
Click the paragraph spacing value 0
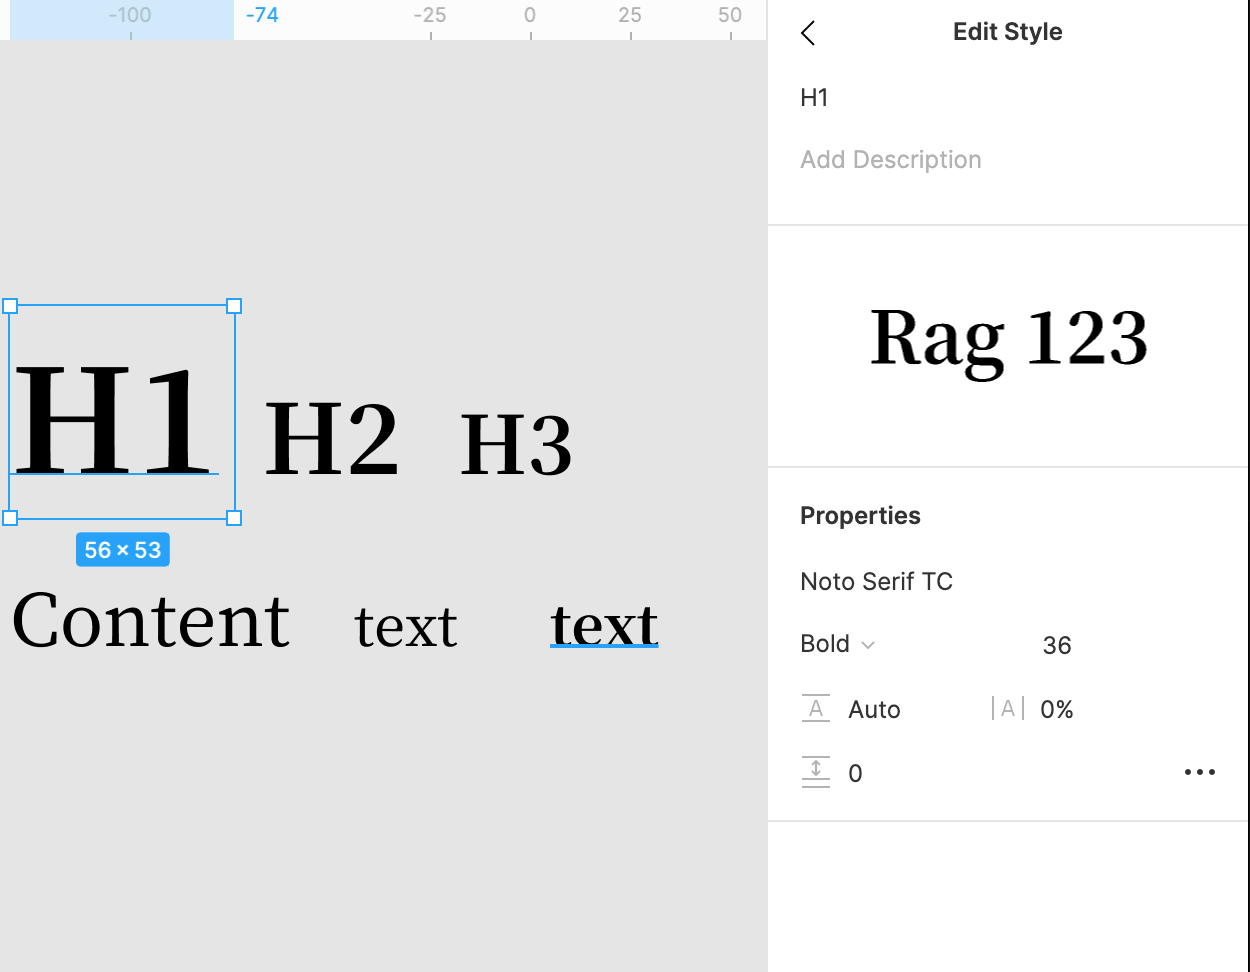(855, 774)
